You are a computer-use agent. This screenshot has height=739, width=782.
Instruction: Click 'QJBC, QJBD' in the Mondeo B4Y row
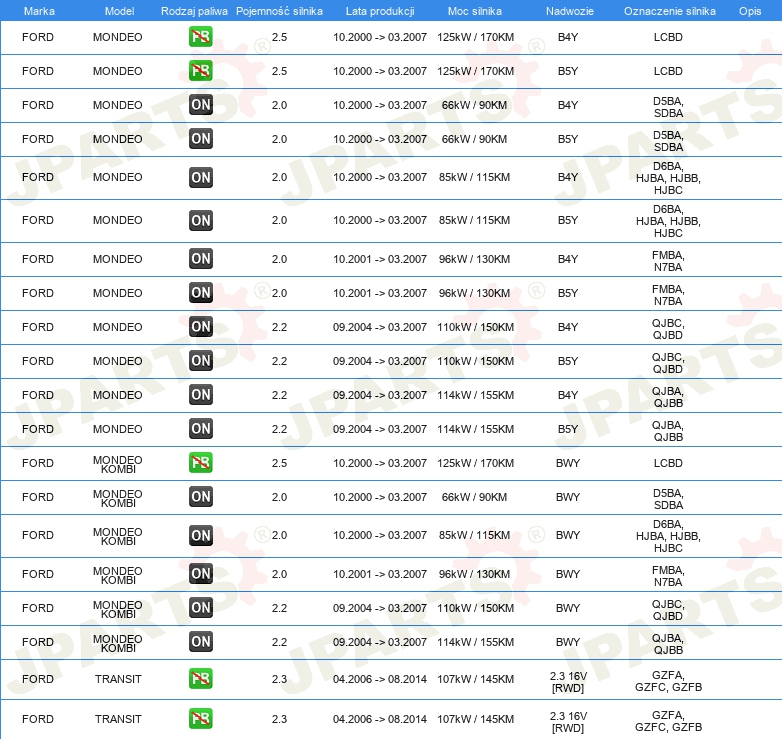[668, 329]
